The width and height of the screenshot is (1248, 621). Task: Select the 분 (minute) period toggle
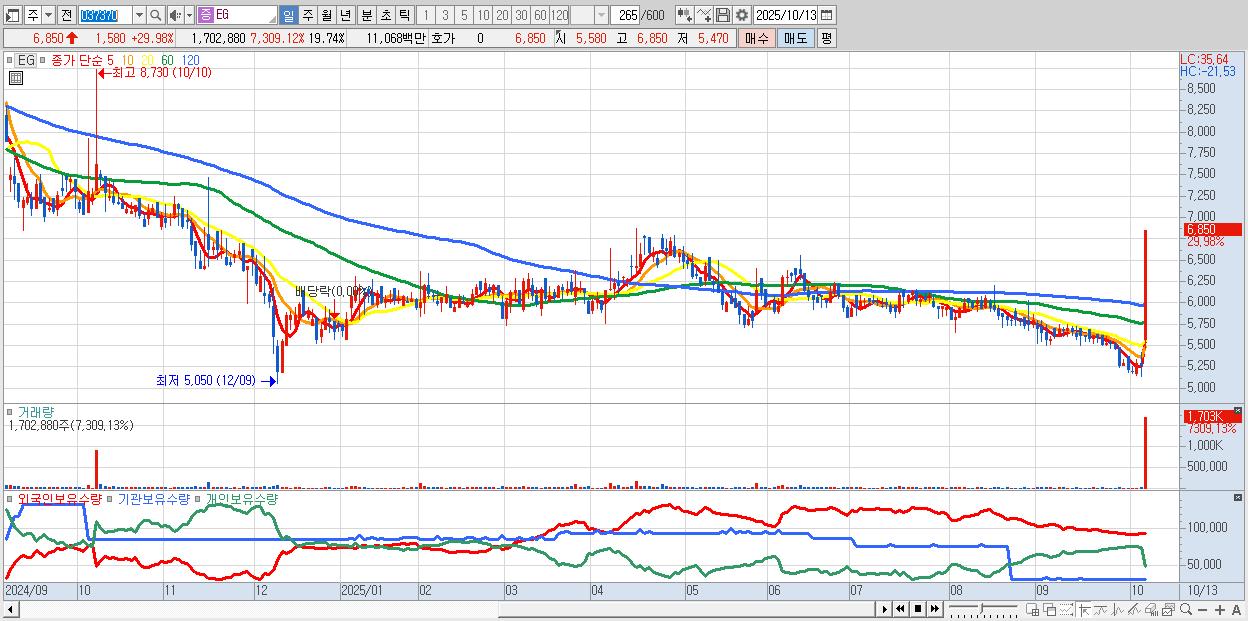coord(366,15)
